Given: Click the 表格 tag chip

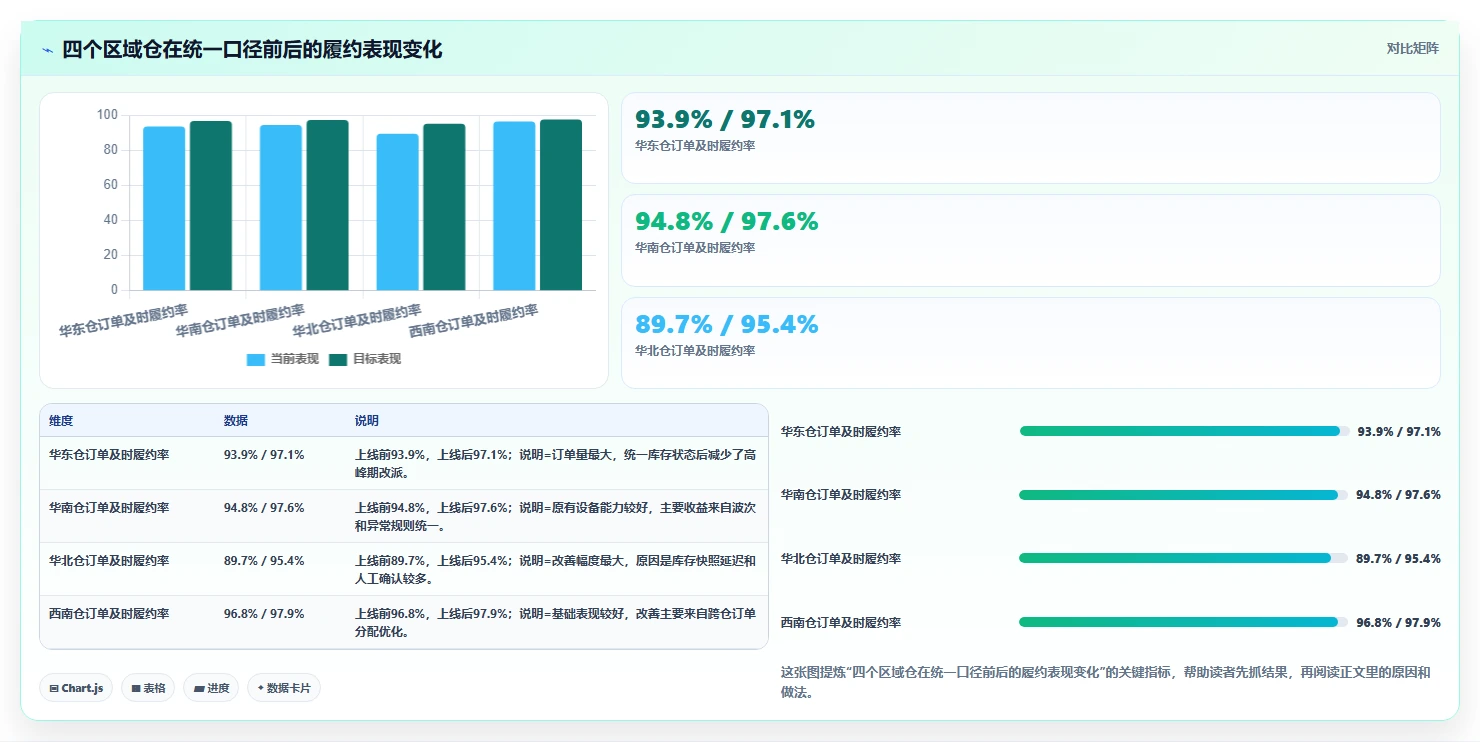Looking at the screenshot, I should pyautogui.click(x=148, y=688).
